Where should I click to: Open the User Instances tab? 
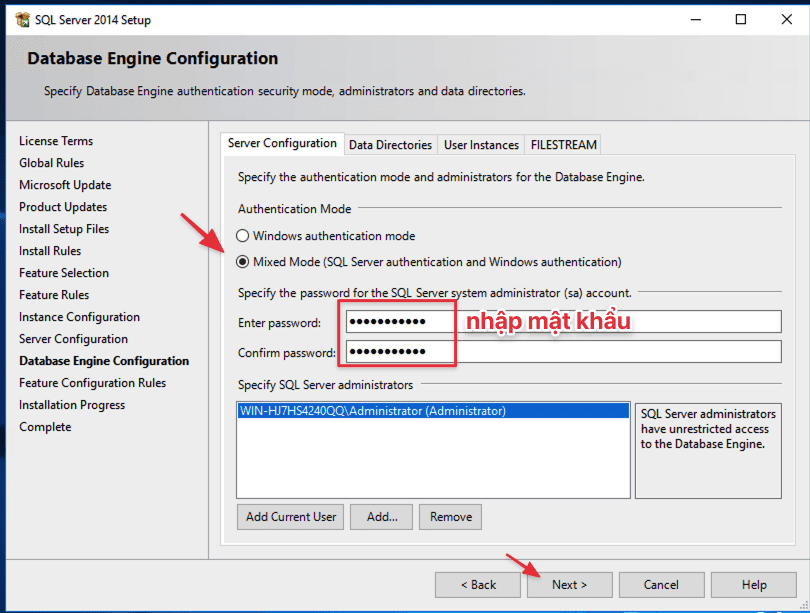pyautogui.click(x=481, y=145)
